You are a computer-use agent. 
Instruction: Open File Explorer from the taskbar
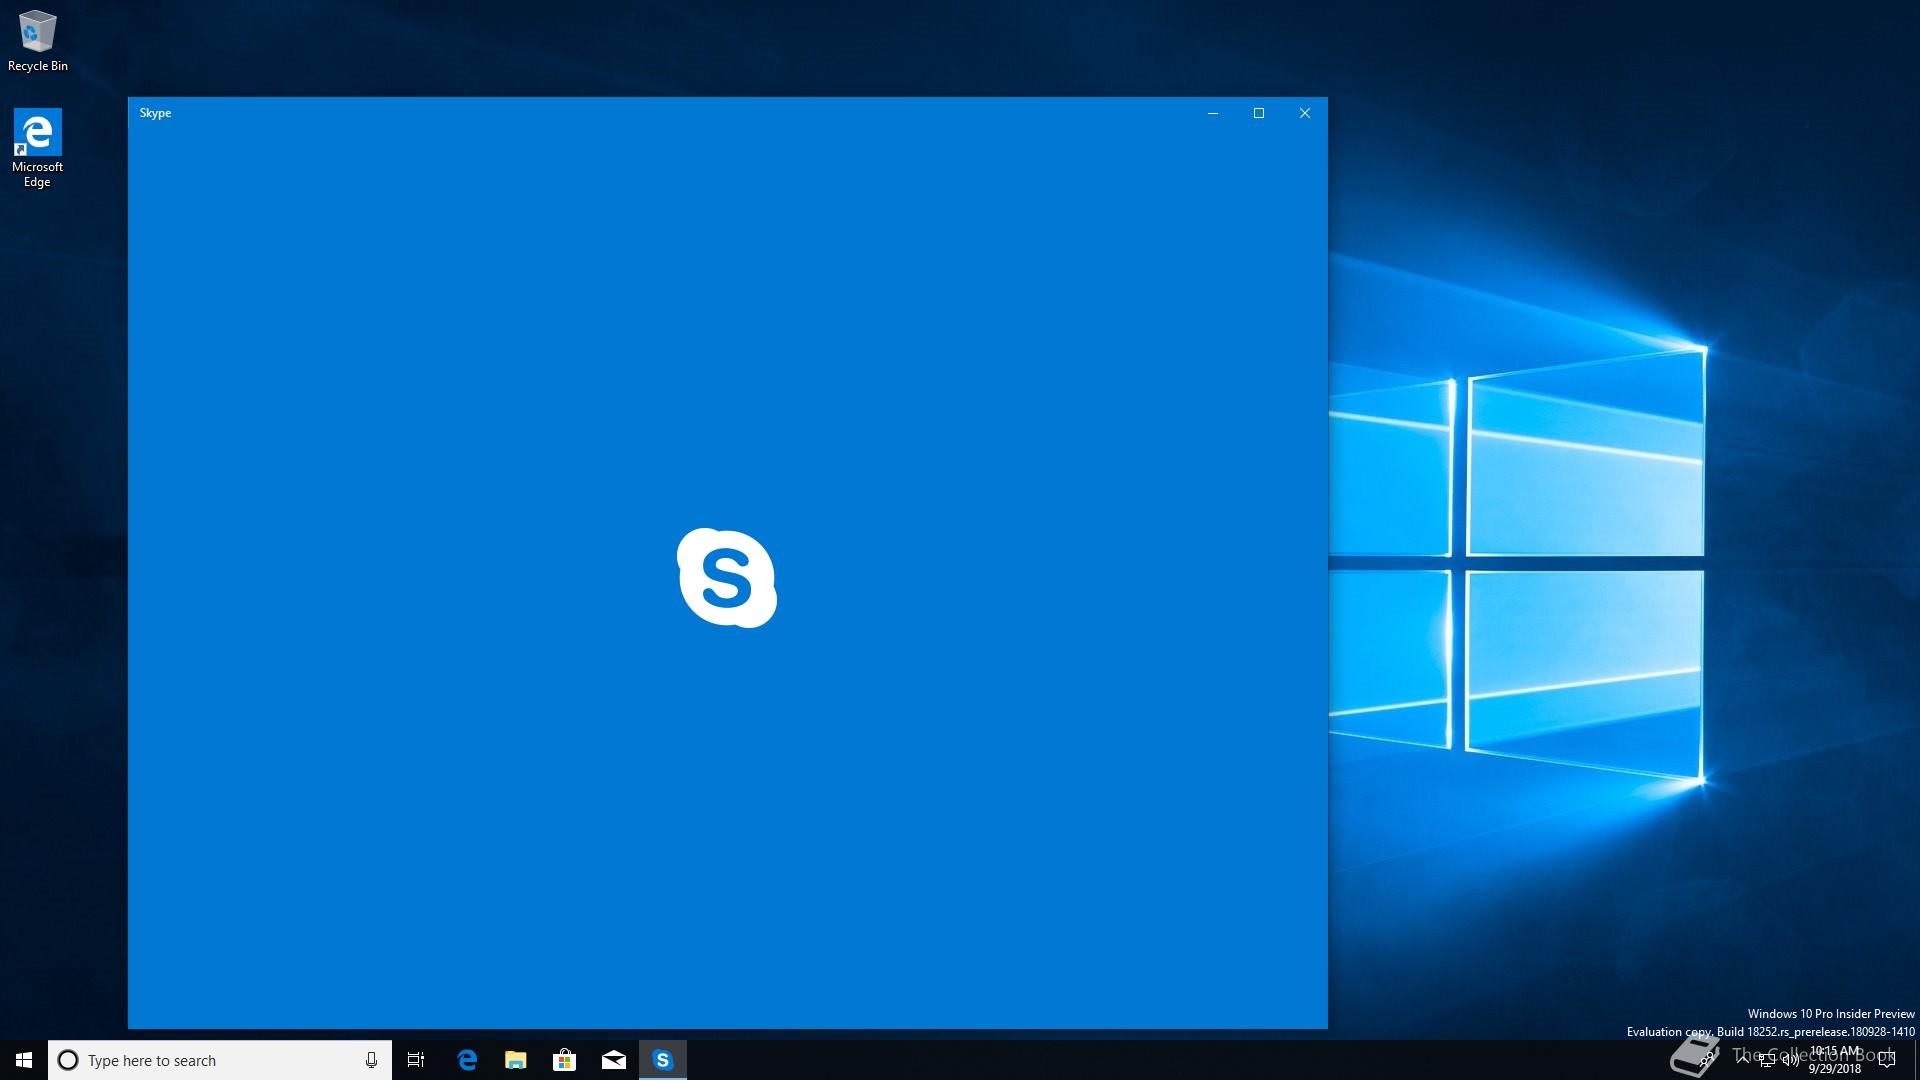(x=516, y=1060)
